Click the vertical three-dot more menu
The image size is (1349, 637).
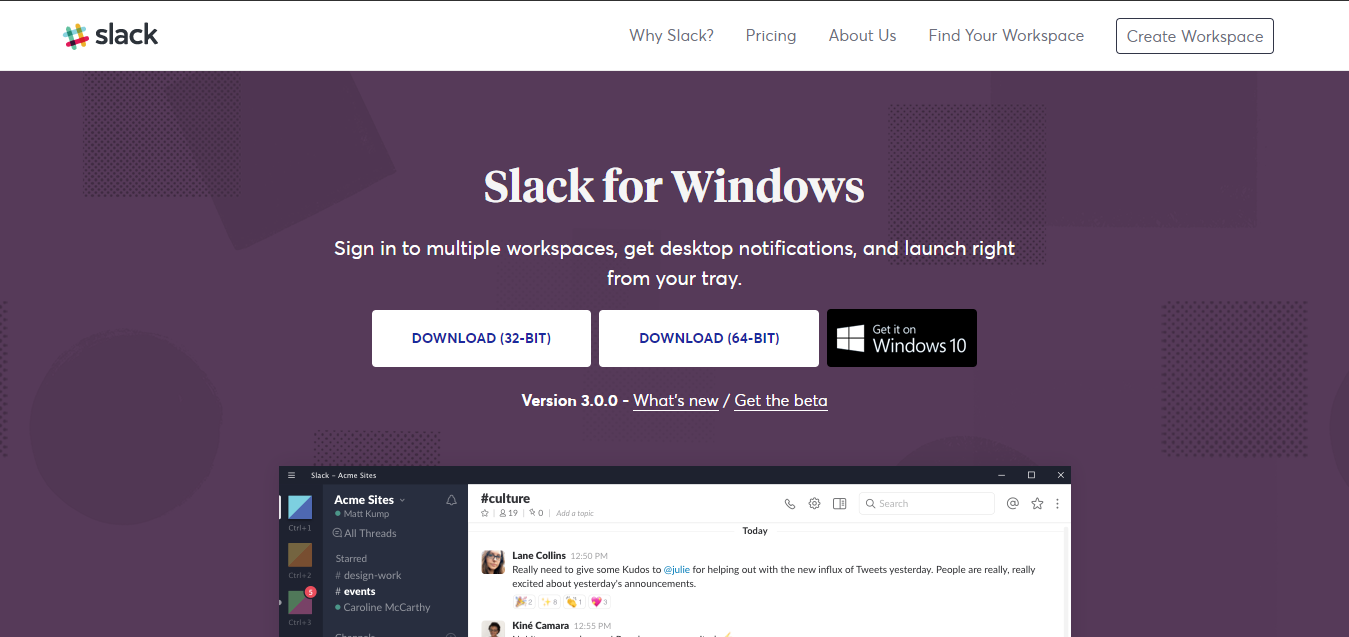pyautogui.click(x=1057, y=504)
